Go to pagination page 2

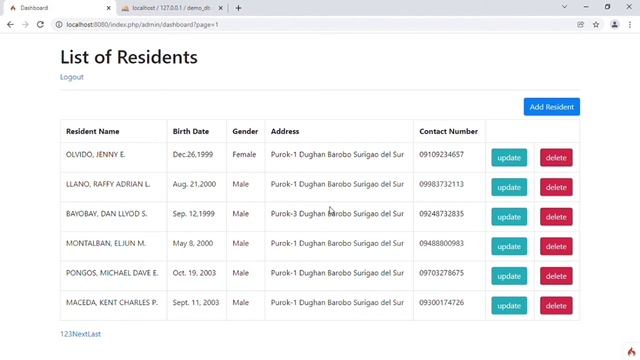pos(66,334)
